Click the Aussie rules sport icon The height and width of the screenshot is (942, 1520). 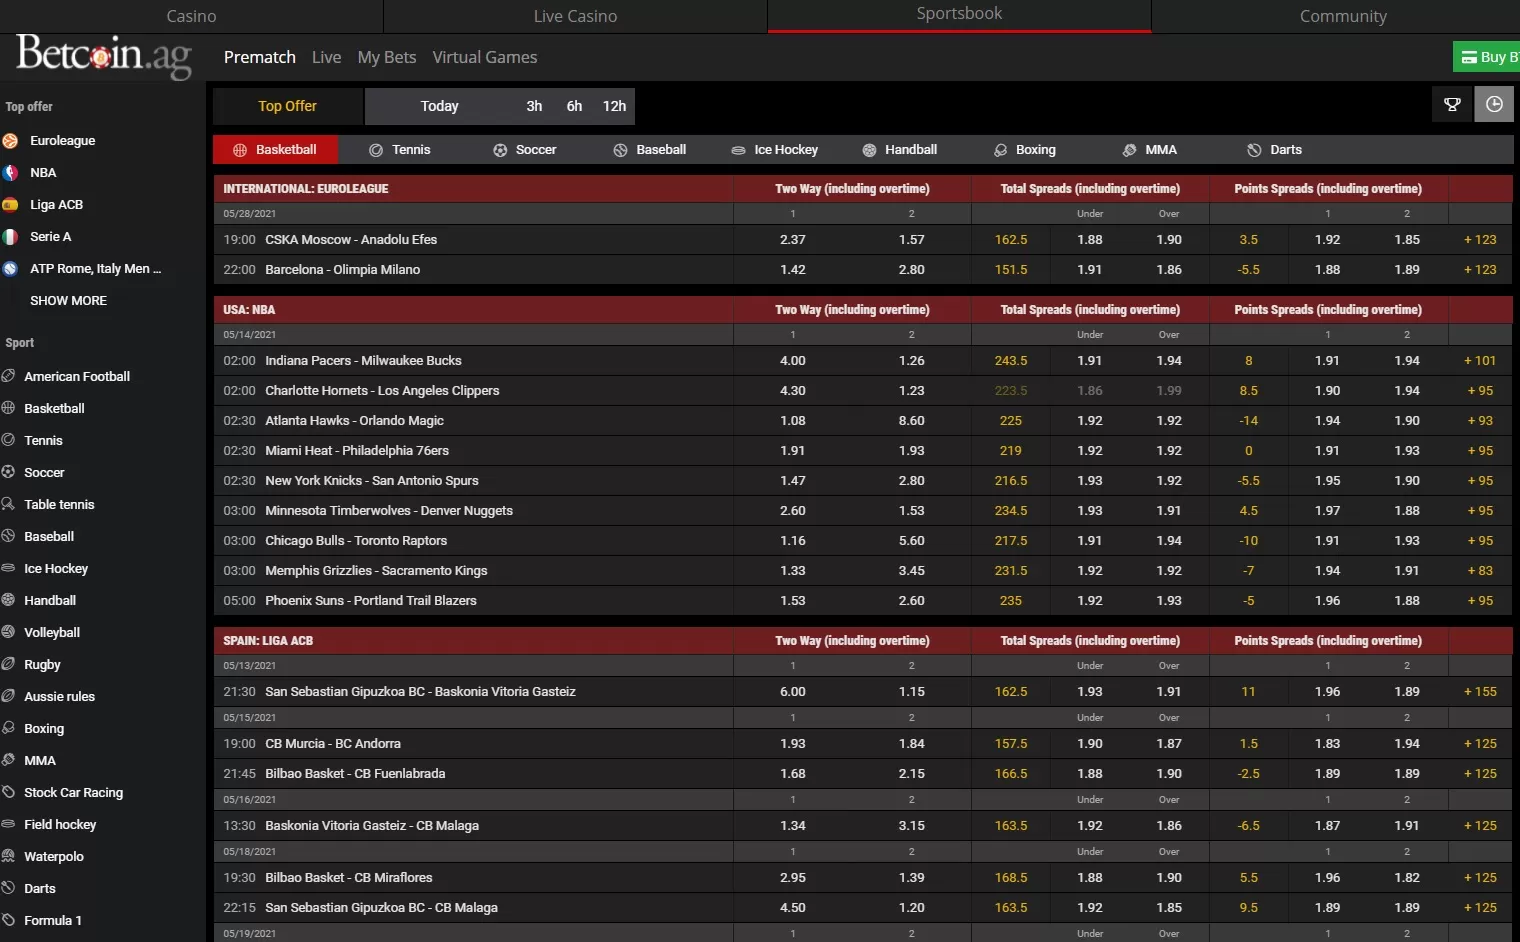[x=8, y=696]
